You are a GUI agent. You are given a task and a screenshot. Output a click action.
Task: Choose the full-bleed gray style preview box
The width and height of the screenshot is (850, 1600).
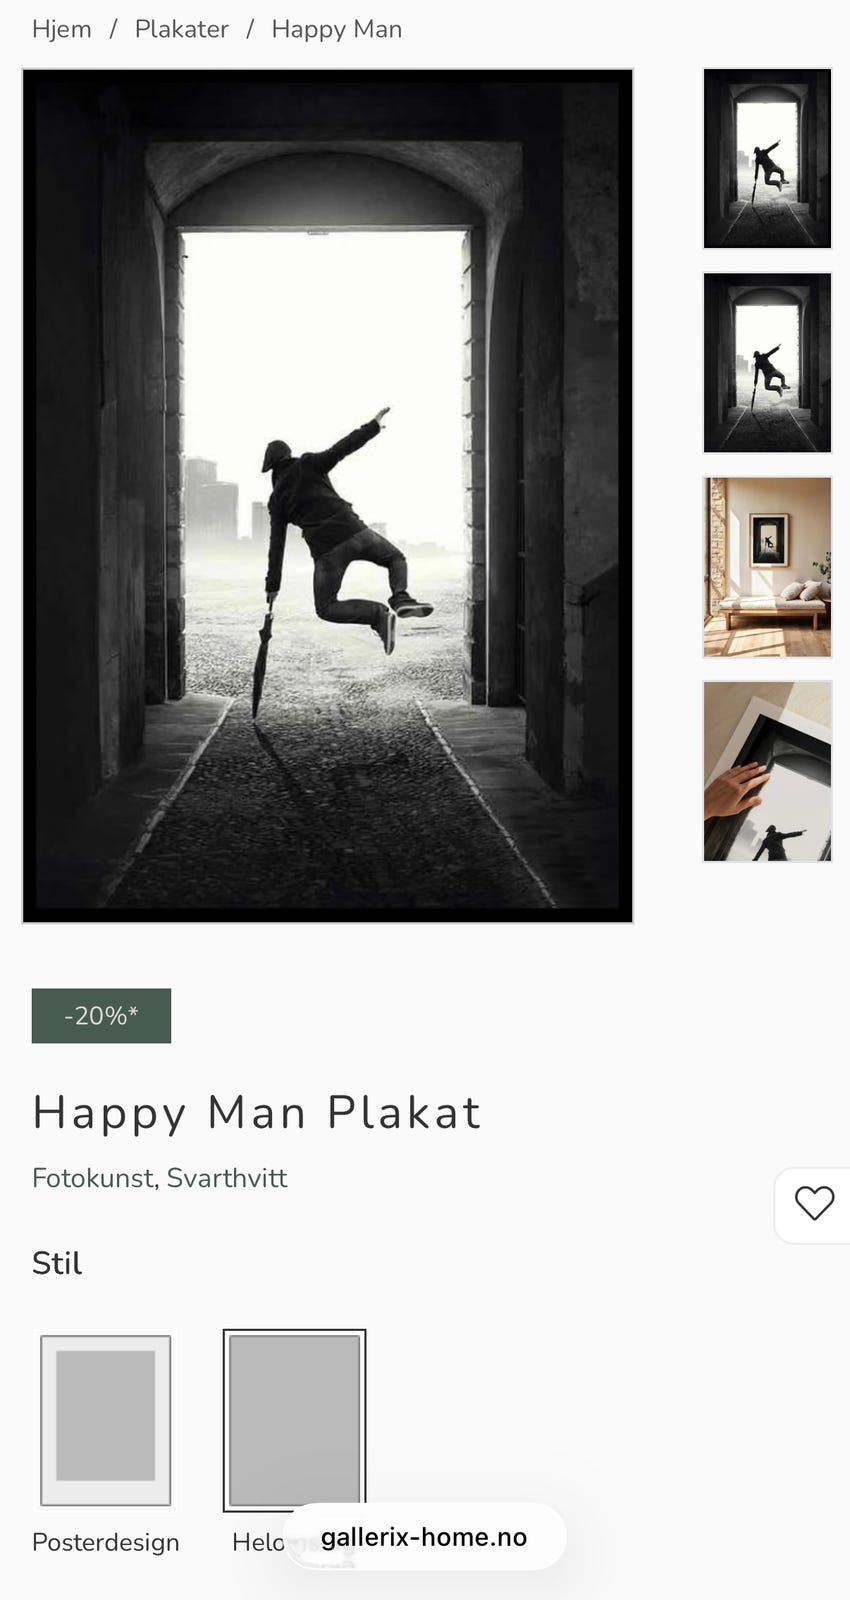(294, 1420)
